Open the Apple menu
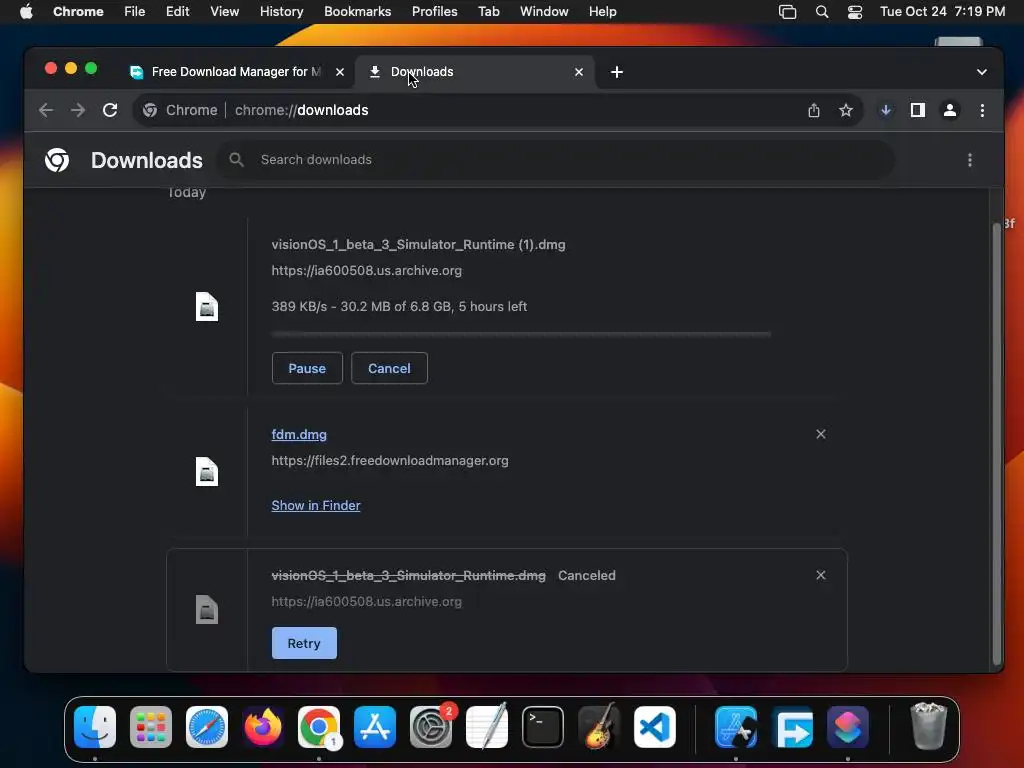 point(26,12)
